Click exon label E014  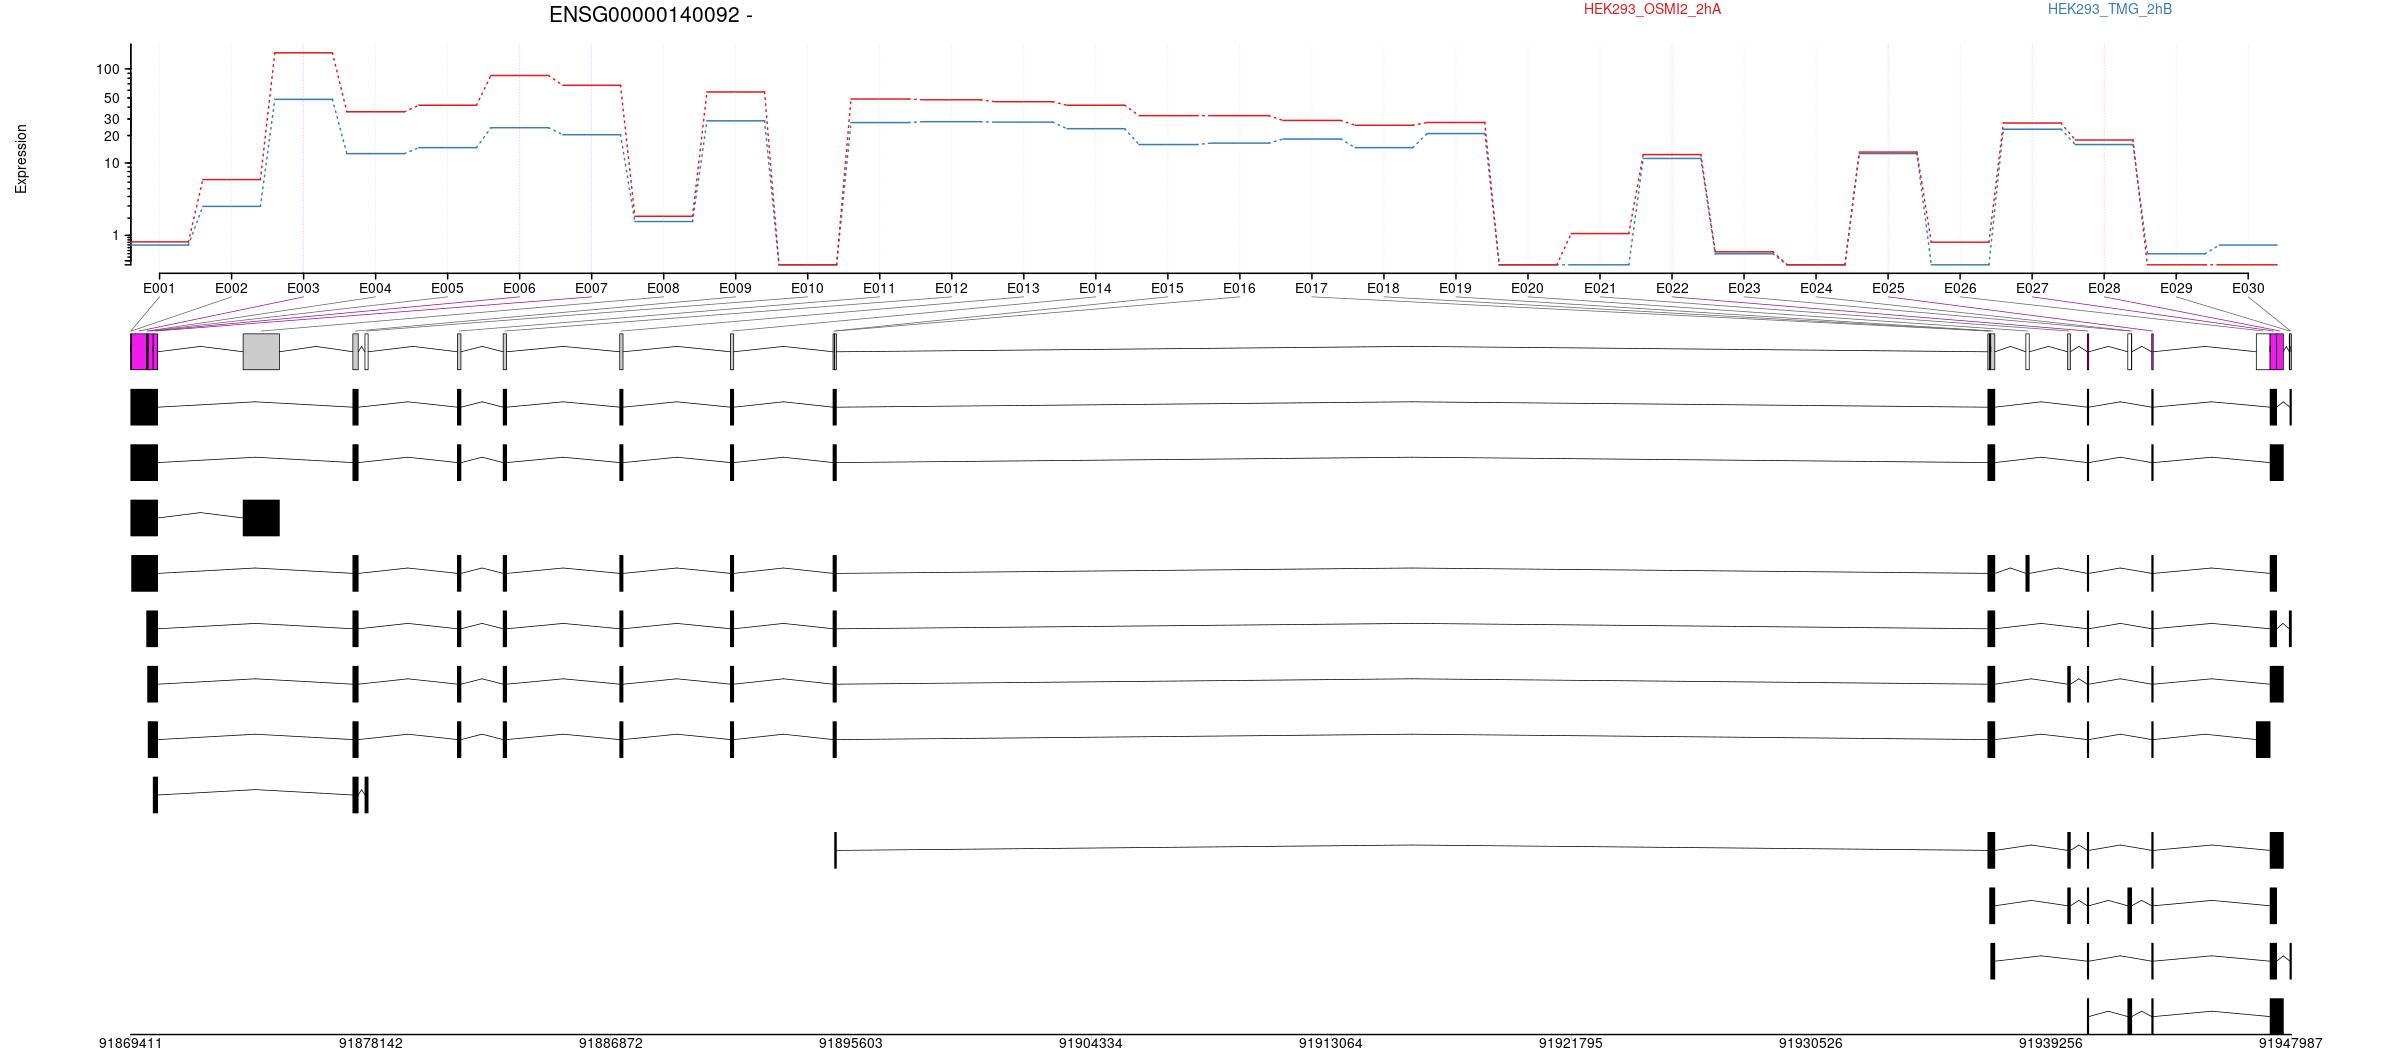click(x=1095, y=288)
